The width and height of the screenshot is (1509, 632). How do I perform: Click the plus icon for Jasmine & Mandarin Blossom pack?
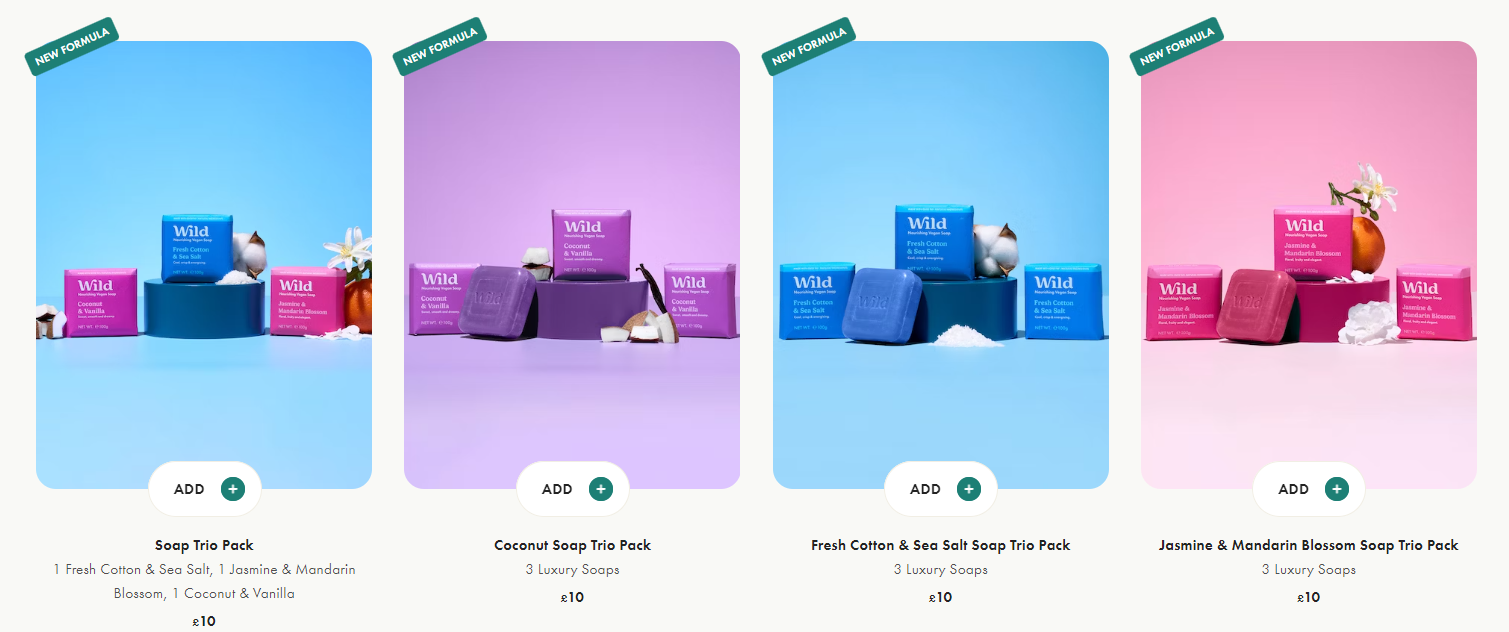click(x=1337, y=489)
